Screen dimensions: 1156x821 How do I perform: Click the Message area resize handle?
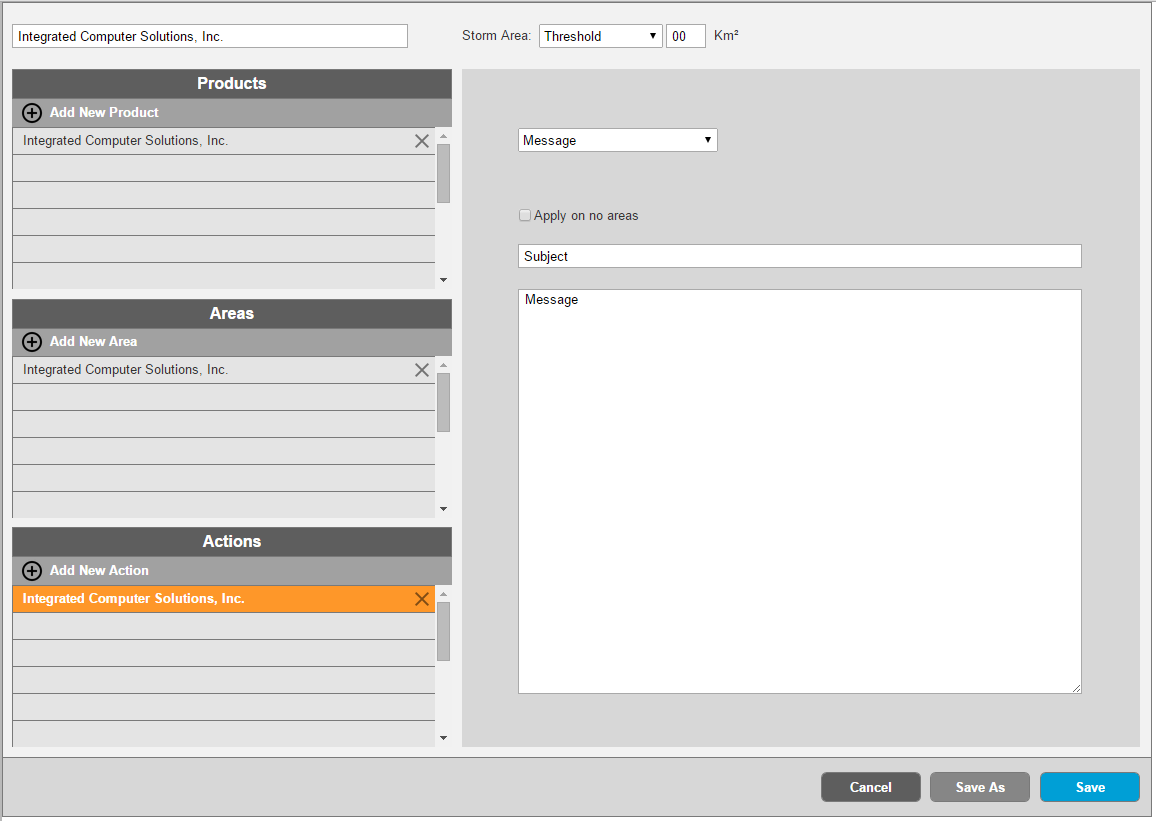pyautogui.click(x=1076, y=688)
